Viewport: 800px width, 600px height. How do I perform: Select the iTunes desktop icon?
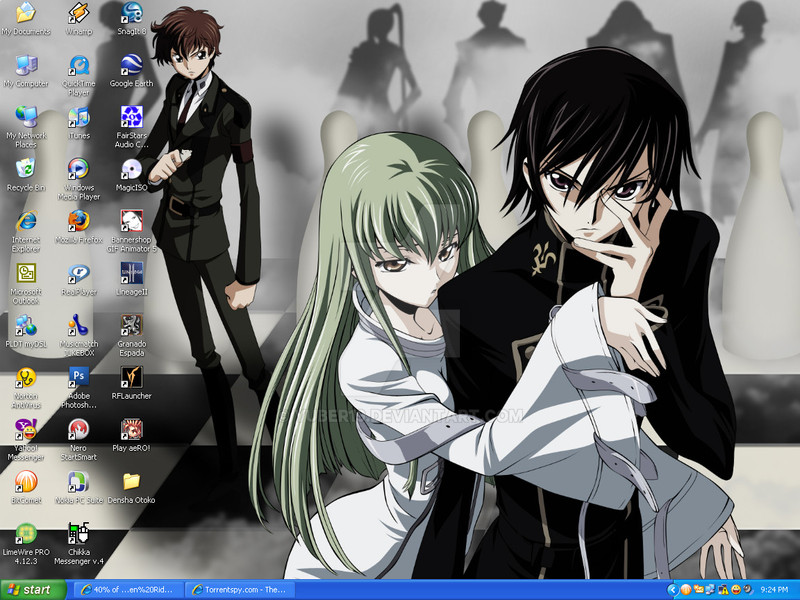pos(79,123)
